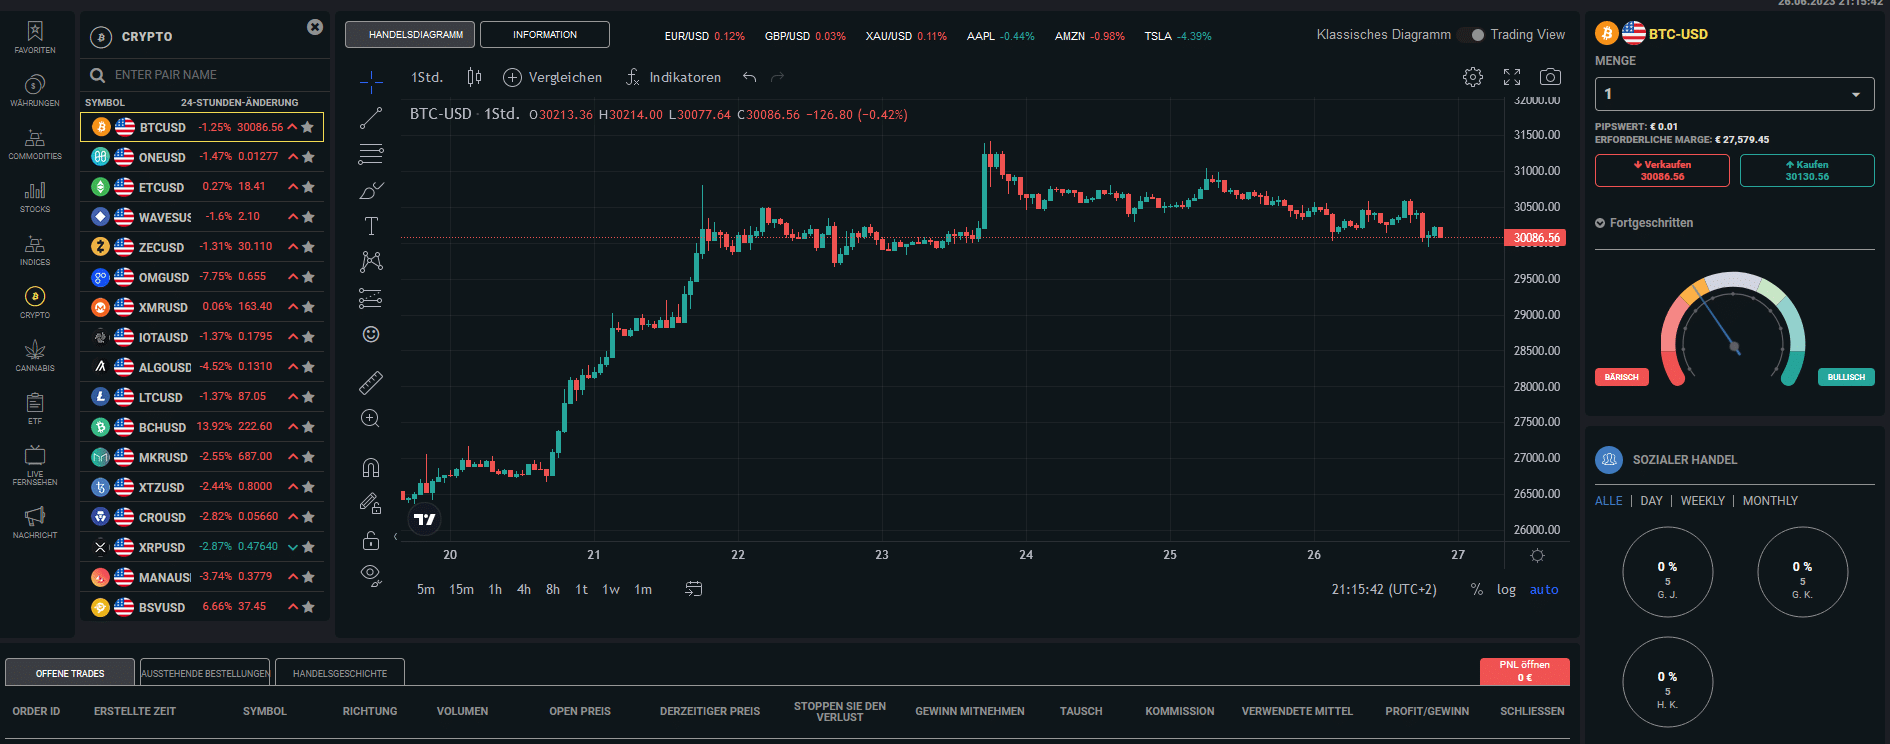Click Verkaufen sell button 30086.56
The height and width of the screenshot is (744, 1890).
tap(1662, 171)
